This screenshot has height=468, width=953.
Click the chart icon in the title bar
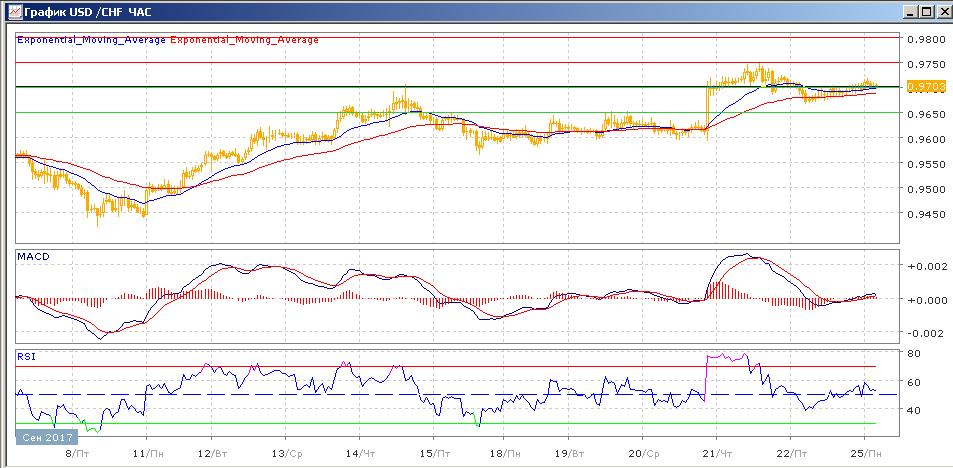point(10,12)
